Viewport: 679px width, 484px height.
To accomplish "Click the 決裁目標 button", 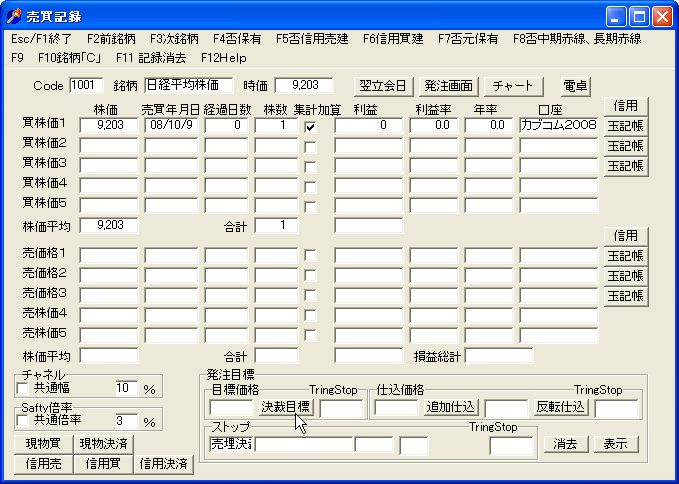I will coord(285,407).
